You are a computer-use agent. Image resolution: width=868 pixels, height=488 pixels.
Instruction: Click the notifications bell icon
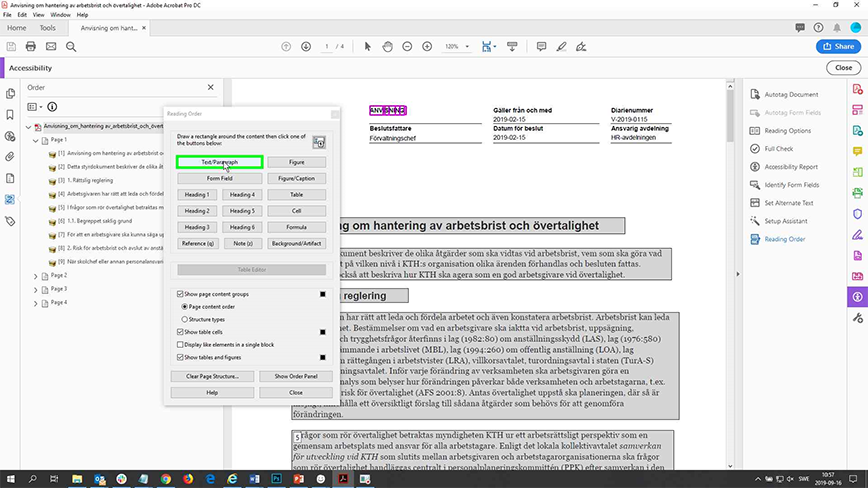point(837,28)
